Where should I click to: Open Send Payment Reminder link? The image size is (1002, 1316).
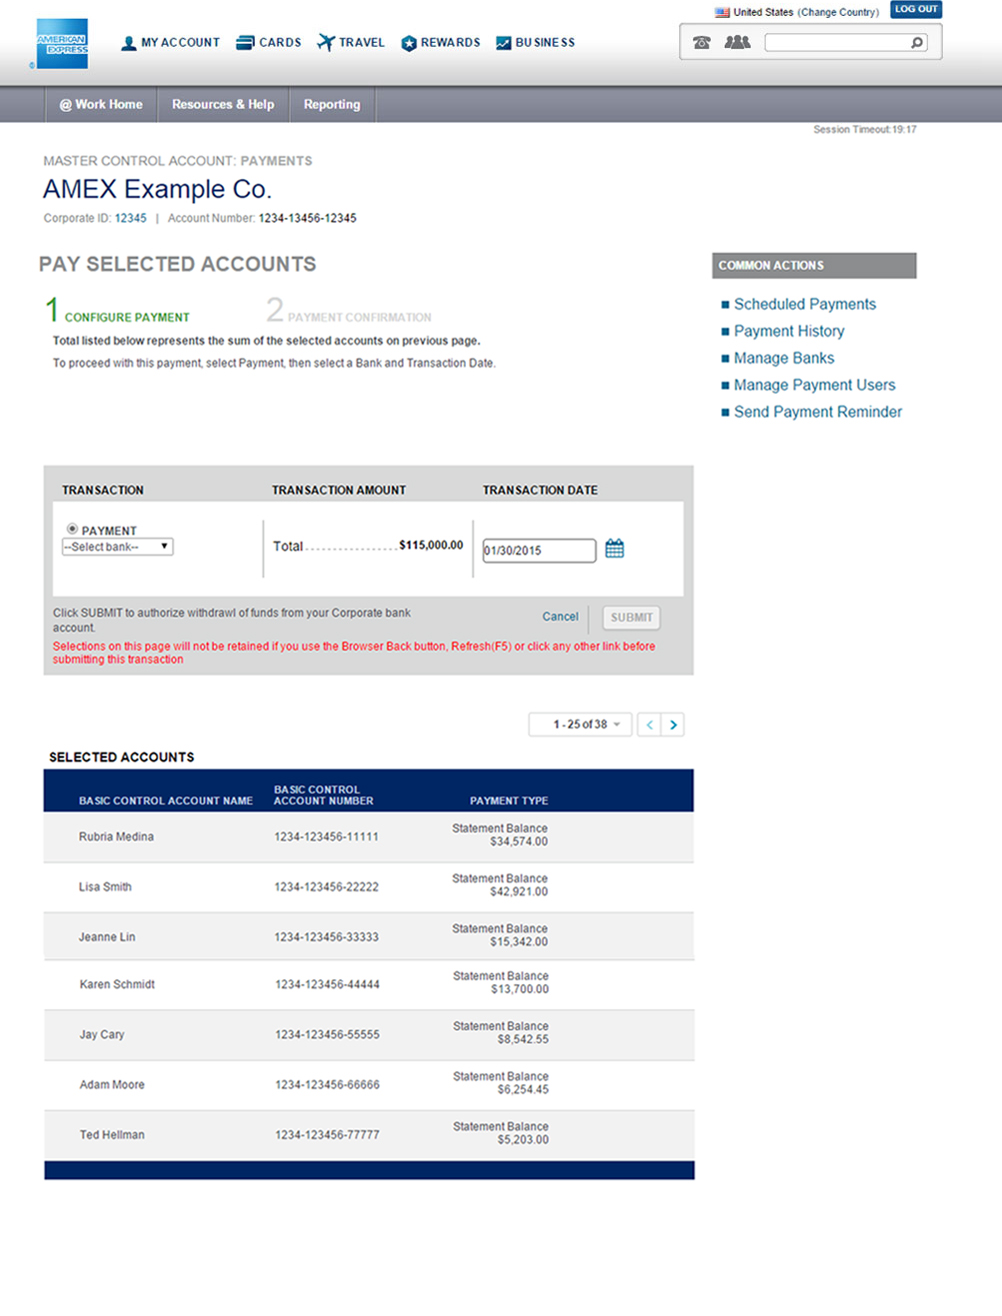818,412
